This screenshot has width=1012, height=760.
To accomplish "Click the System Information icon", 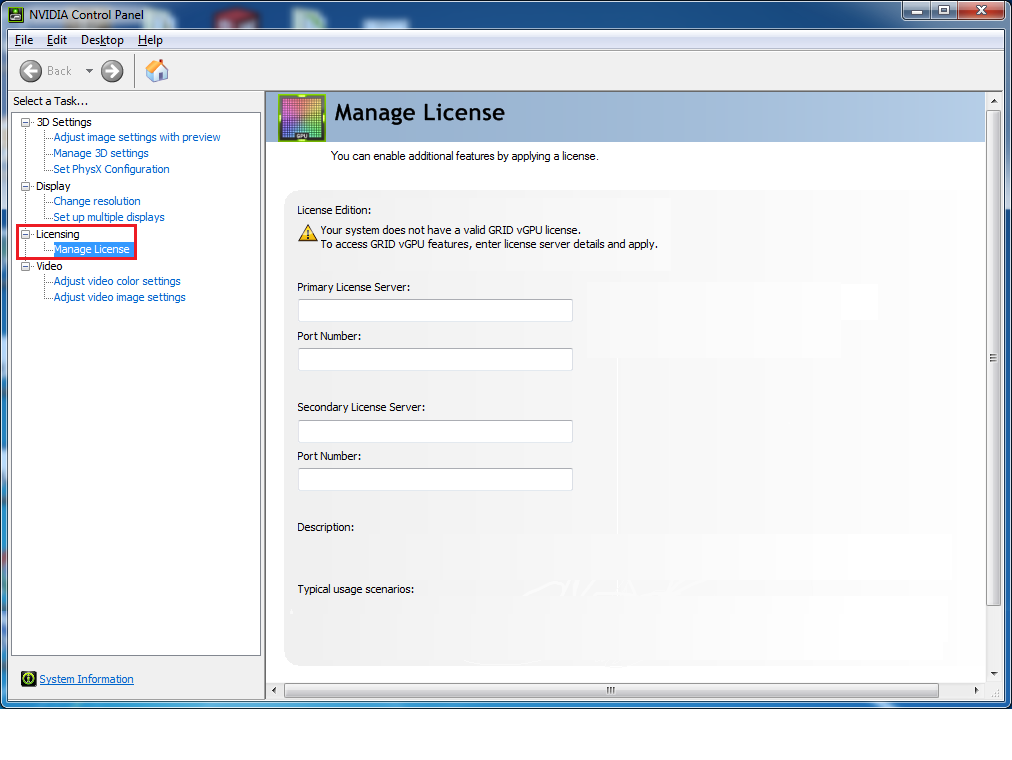I will (x=28, y=679).
